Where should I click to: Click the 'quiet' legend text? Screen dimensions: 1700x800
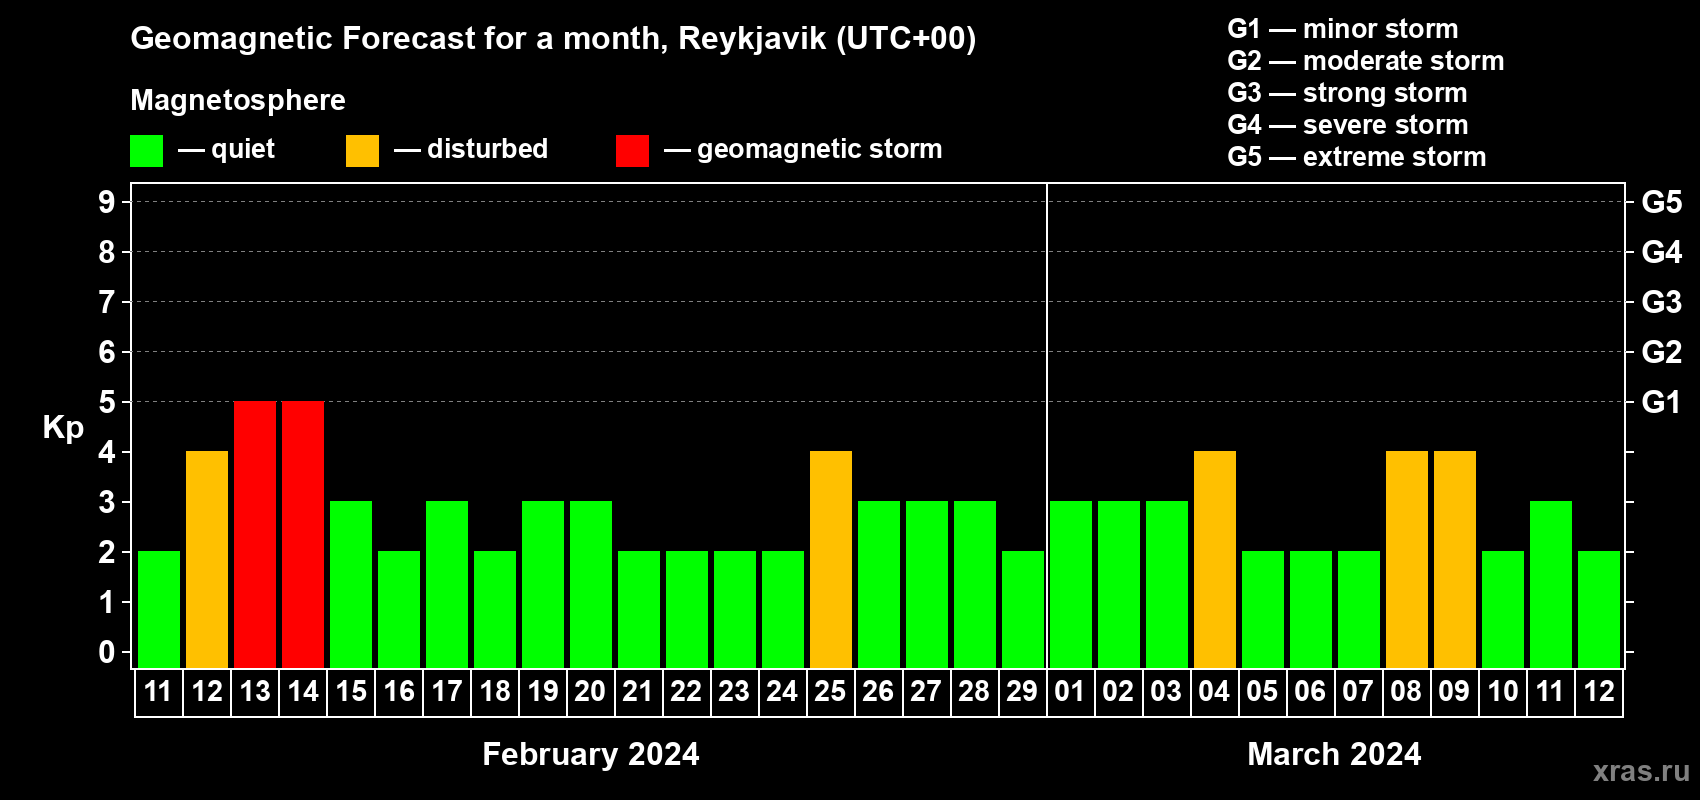click(243, 149)
